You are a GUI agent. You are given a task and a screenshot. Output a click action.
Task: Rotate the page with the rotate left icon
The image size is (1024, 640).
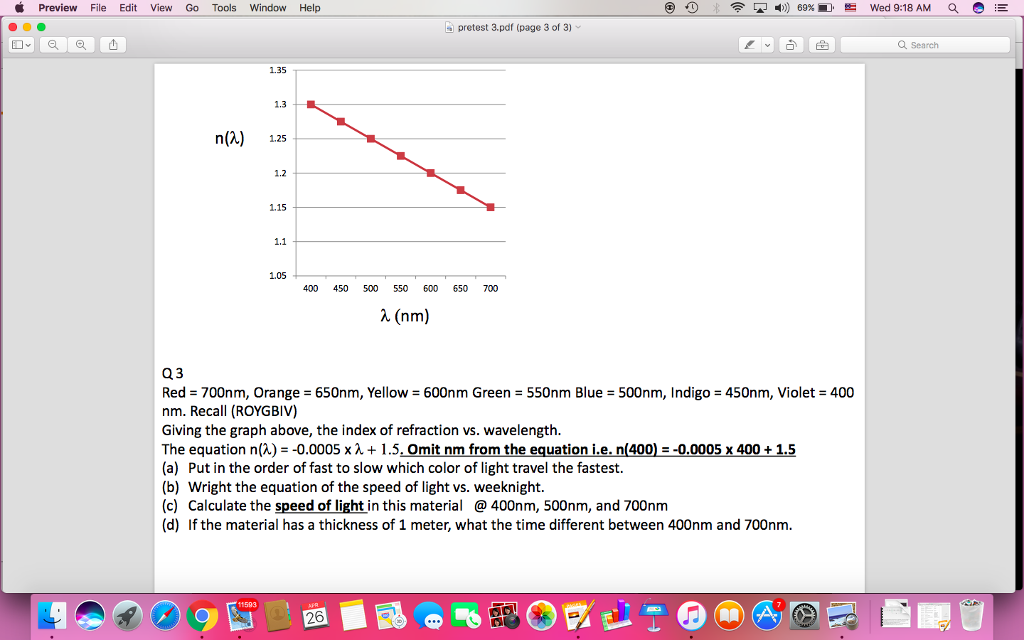[x=790, y=45]
